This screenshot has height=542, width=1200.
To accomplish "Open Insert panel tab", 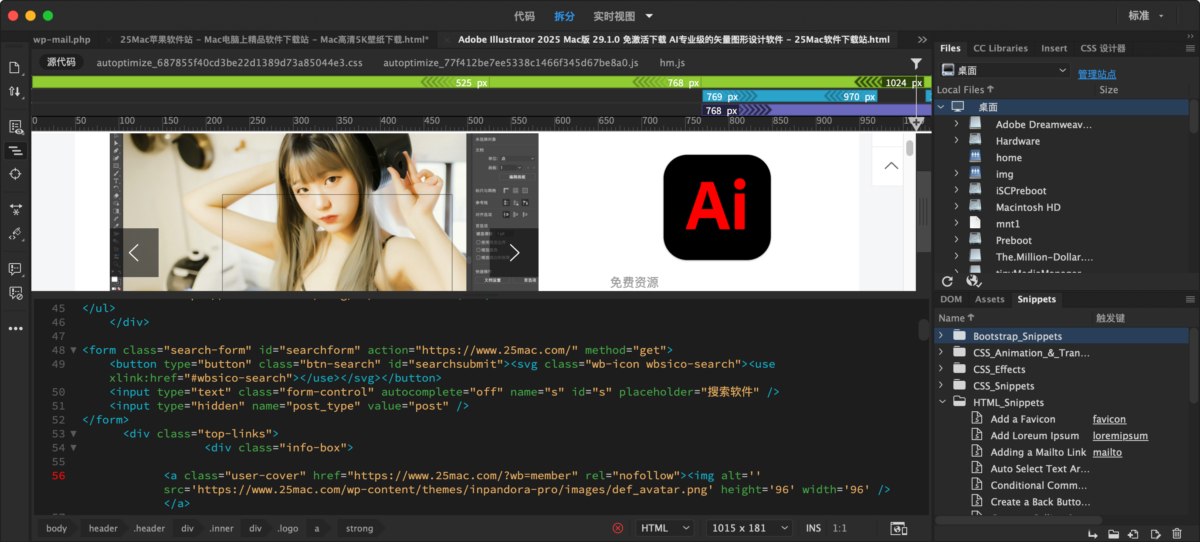I will 1054,48.
